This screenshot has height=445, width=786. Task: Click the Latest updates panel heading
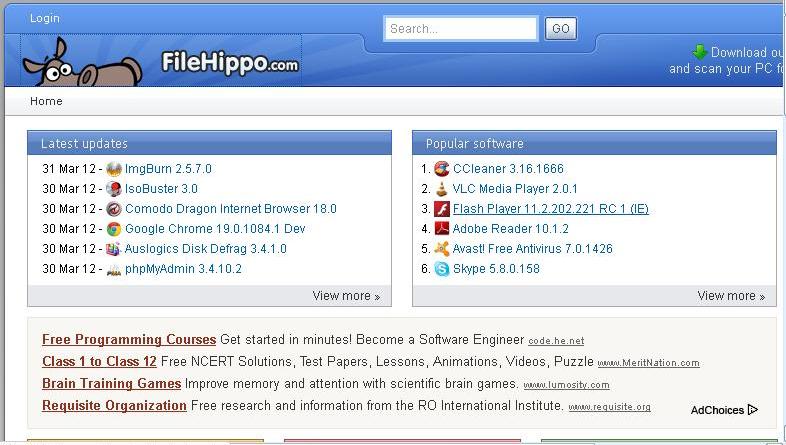pos(84,144)
